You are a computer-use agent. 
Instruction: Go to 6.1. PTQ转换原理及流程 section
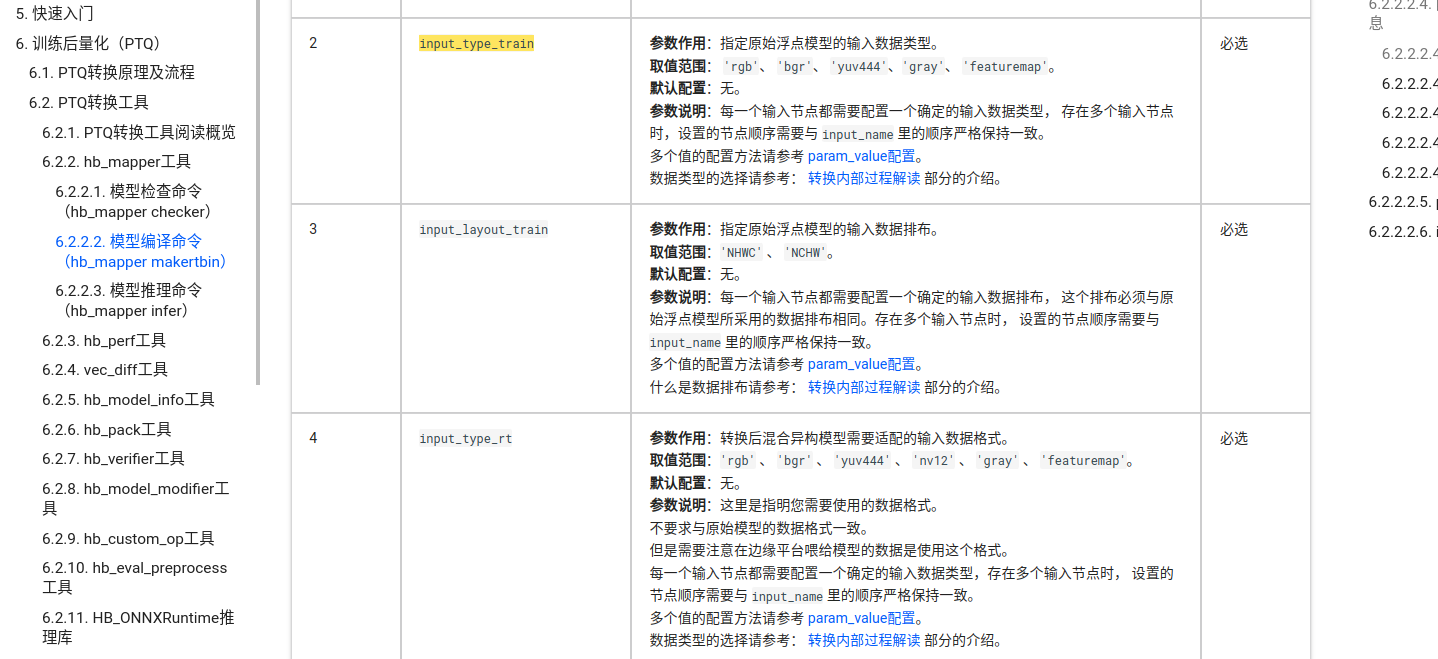pos(112,73)
